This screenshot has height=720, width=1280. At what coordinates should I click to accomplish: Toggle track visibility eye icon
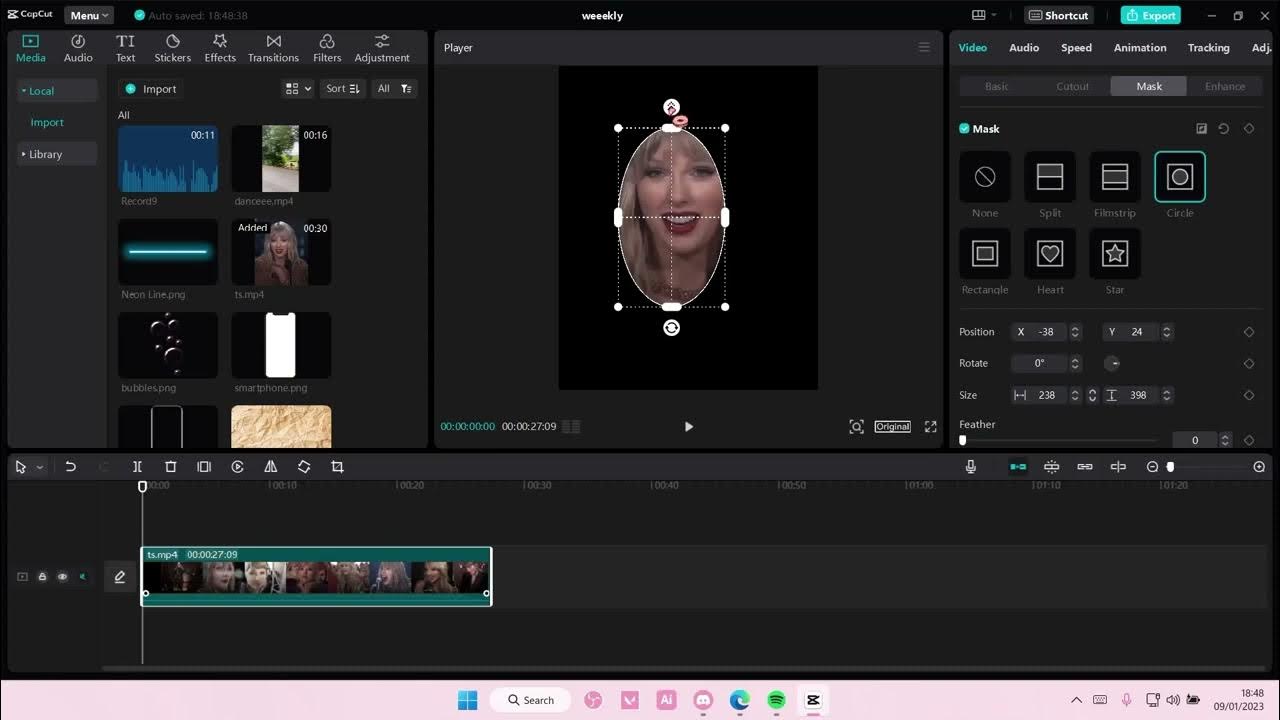coord(62,577)
